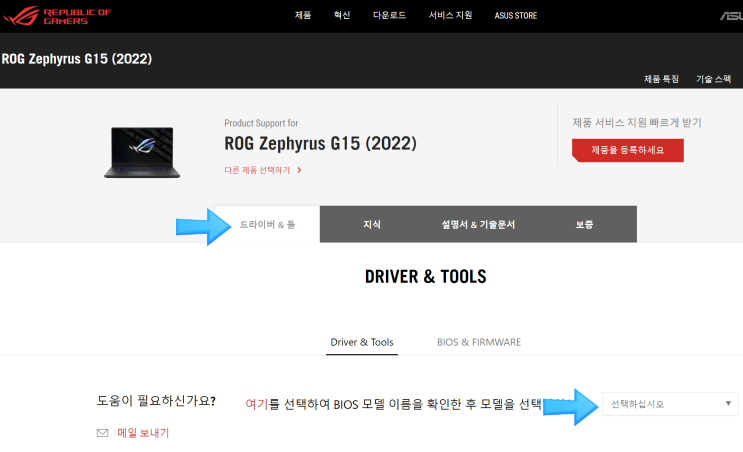Open the 서비스 지원 menu item
This screenshot has height=452, width=743.
click(x=450, y=15)
